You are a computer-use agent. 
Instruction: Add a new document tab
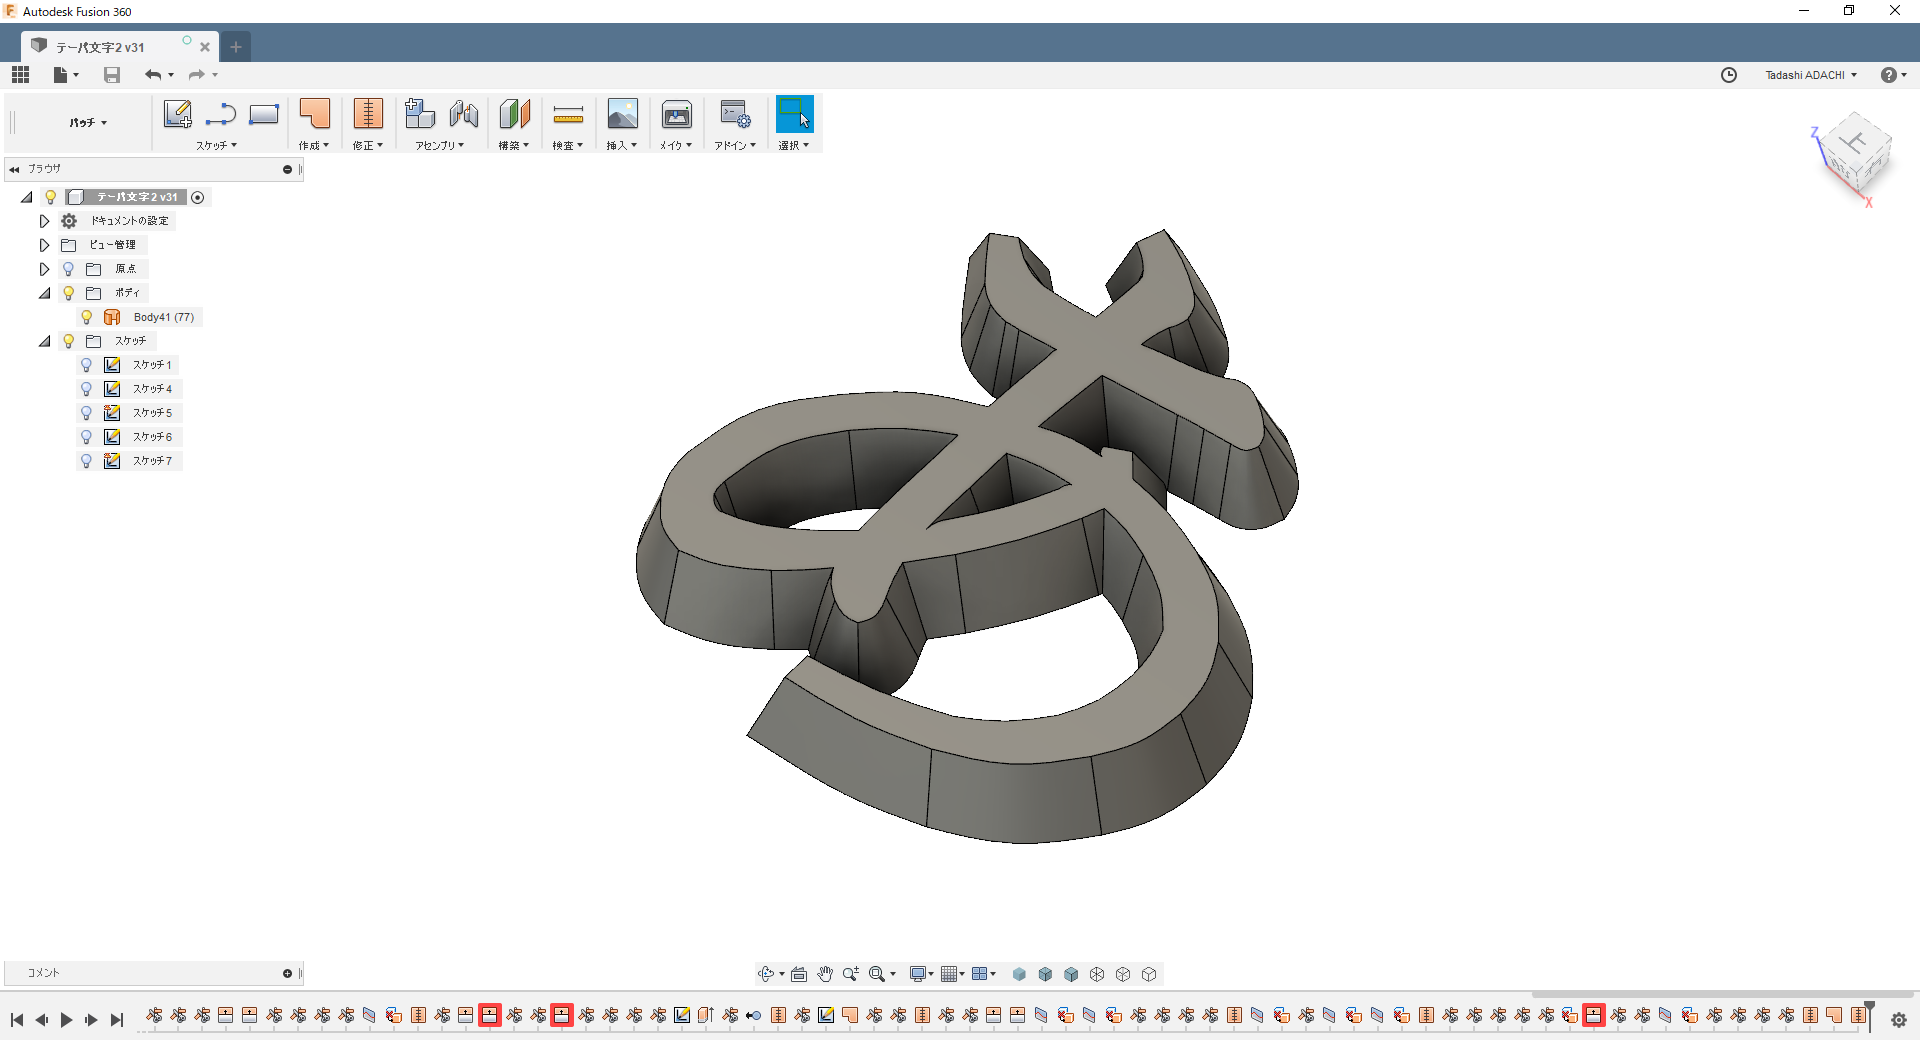236,47
